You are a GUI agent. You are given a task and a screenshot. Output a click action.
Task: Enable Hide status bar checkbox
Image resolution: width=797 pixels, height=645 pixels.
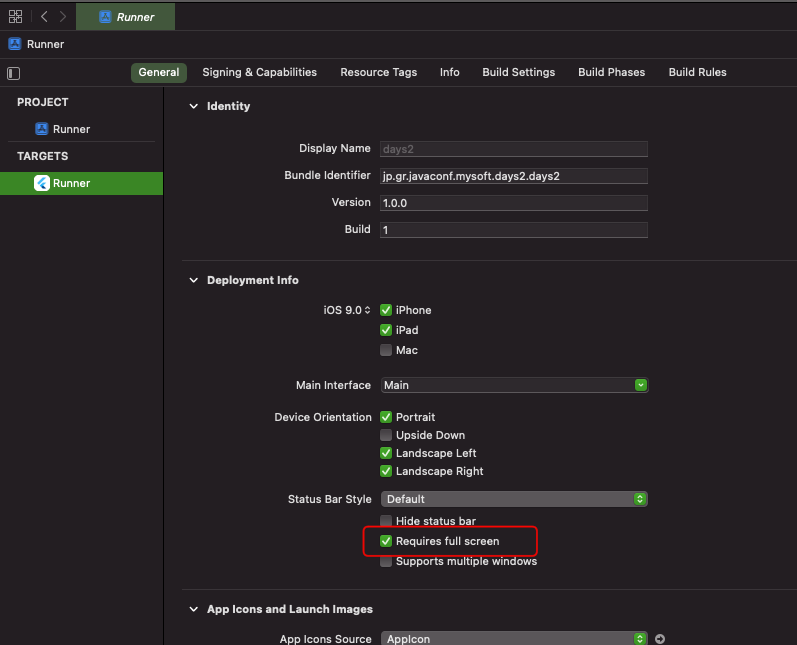[x=386, y=520]
